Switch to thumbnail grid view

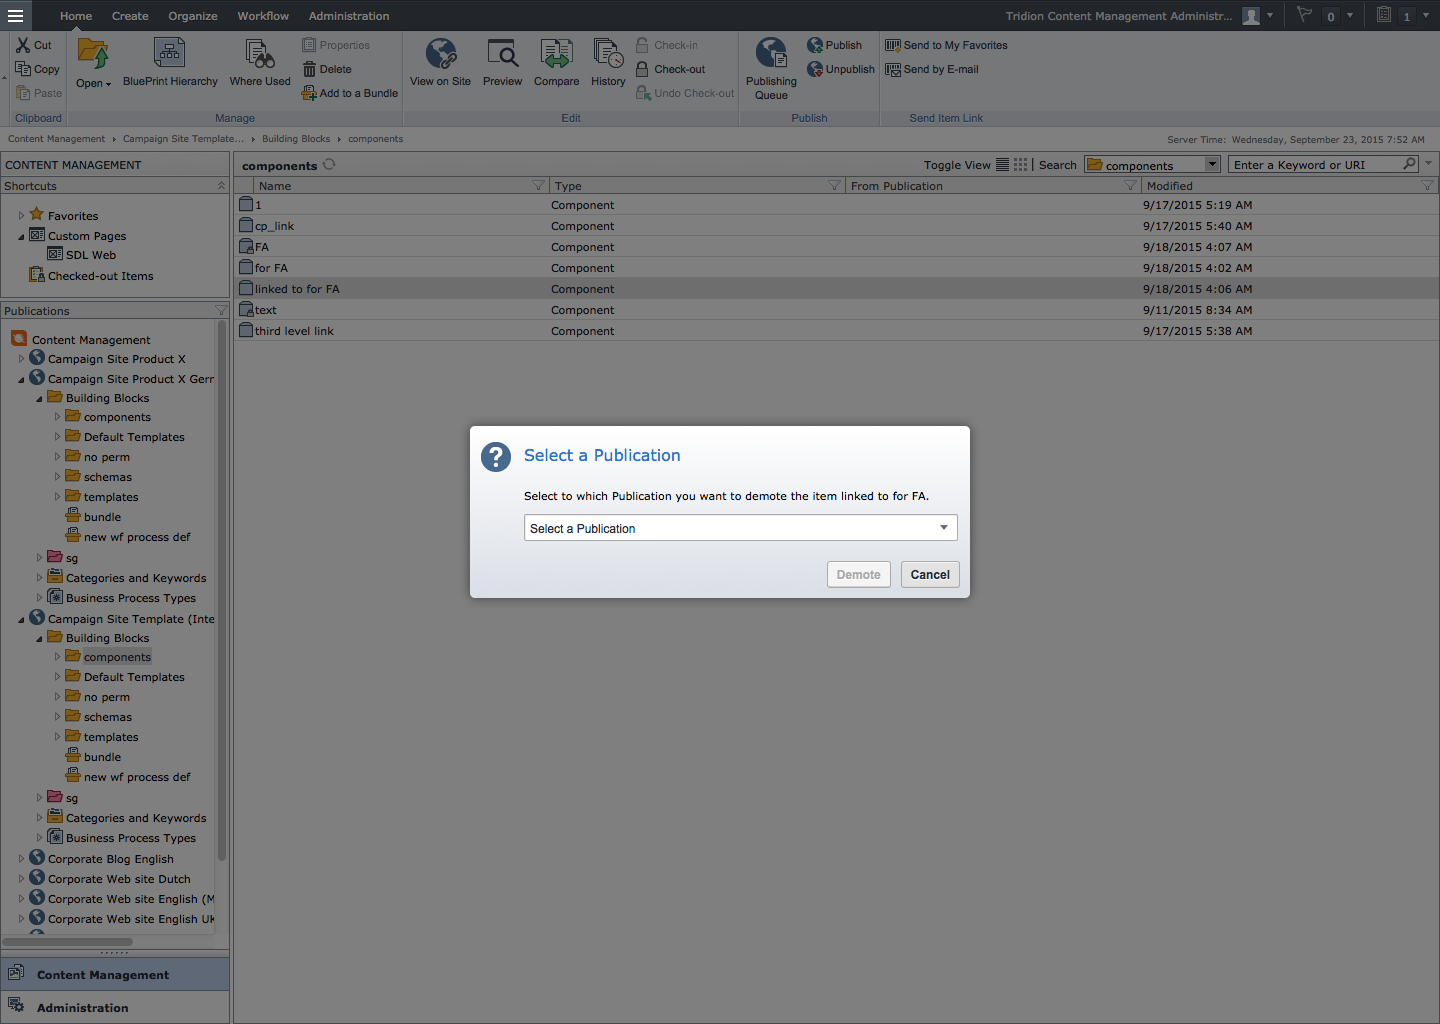coord(1020,165)
